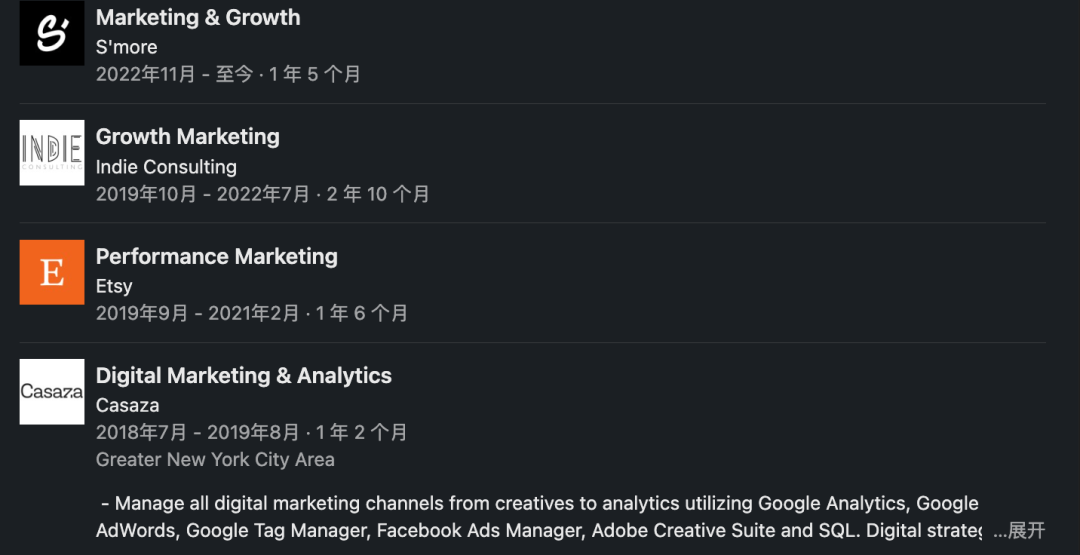Click the orange Etsy logo
Viewport: 1080px width, 555px height.
pos(52,272)
